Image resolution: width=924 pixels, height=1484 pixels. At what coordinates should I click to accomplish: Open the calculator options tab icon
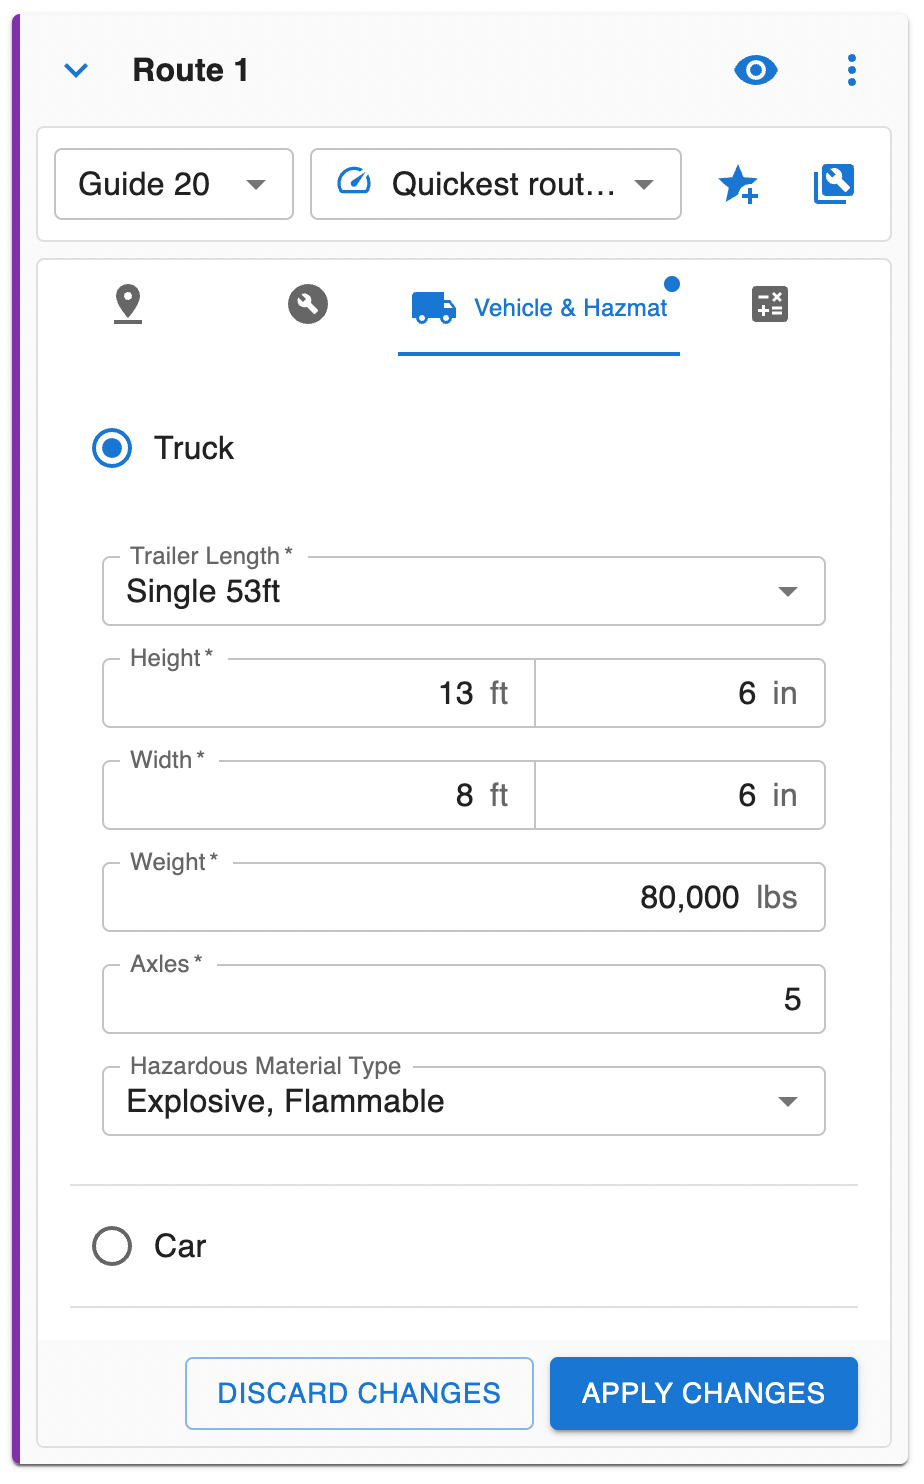[x=769, y=304]
